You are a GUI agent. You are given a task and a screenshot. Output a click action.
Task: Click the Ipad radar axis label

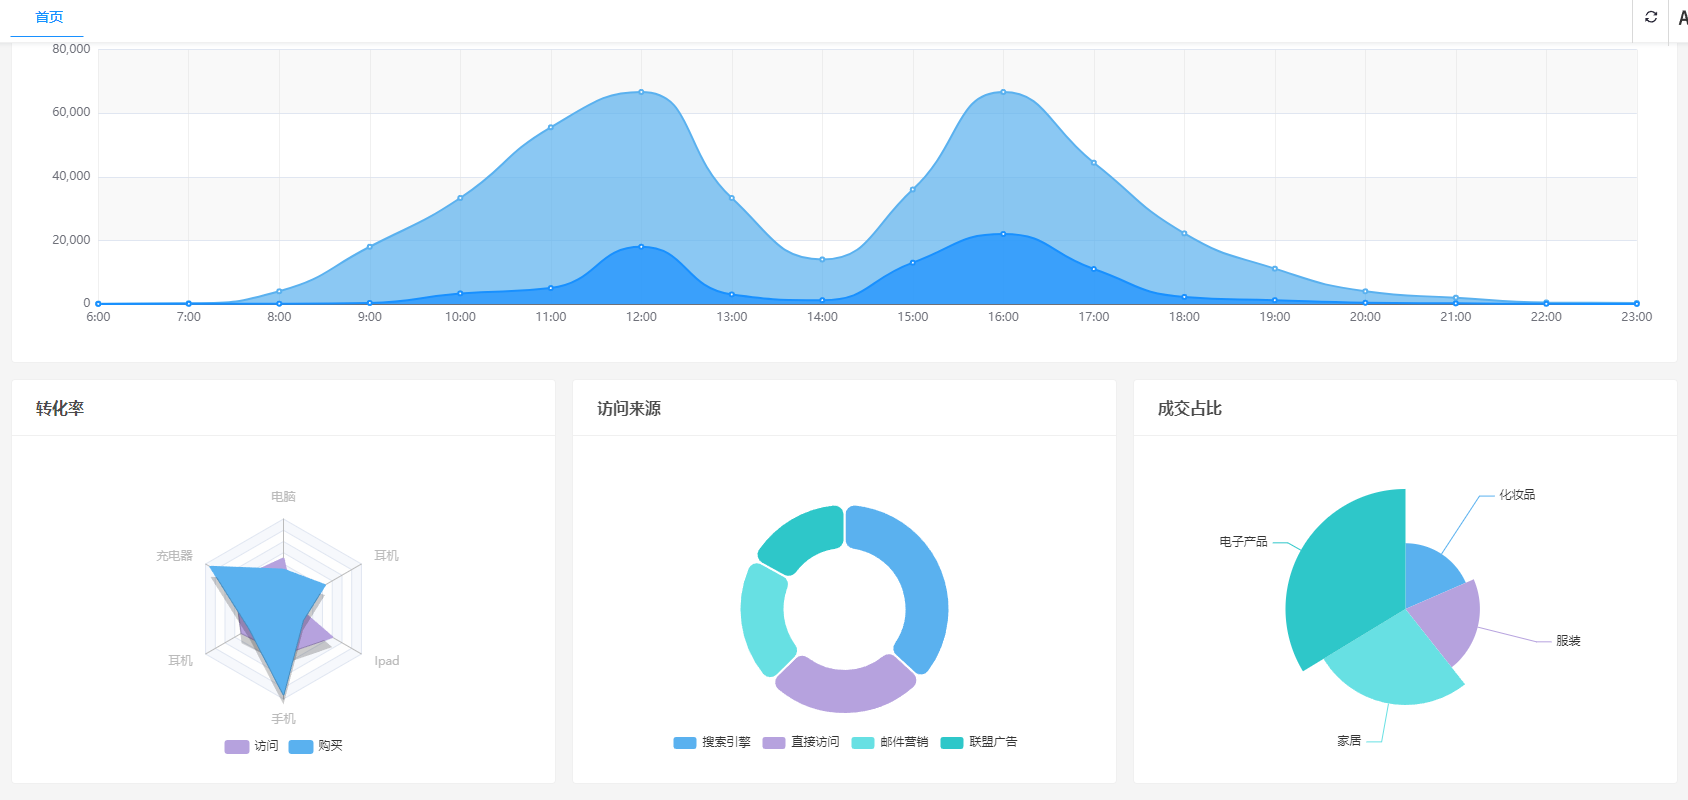387,661
